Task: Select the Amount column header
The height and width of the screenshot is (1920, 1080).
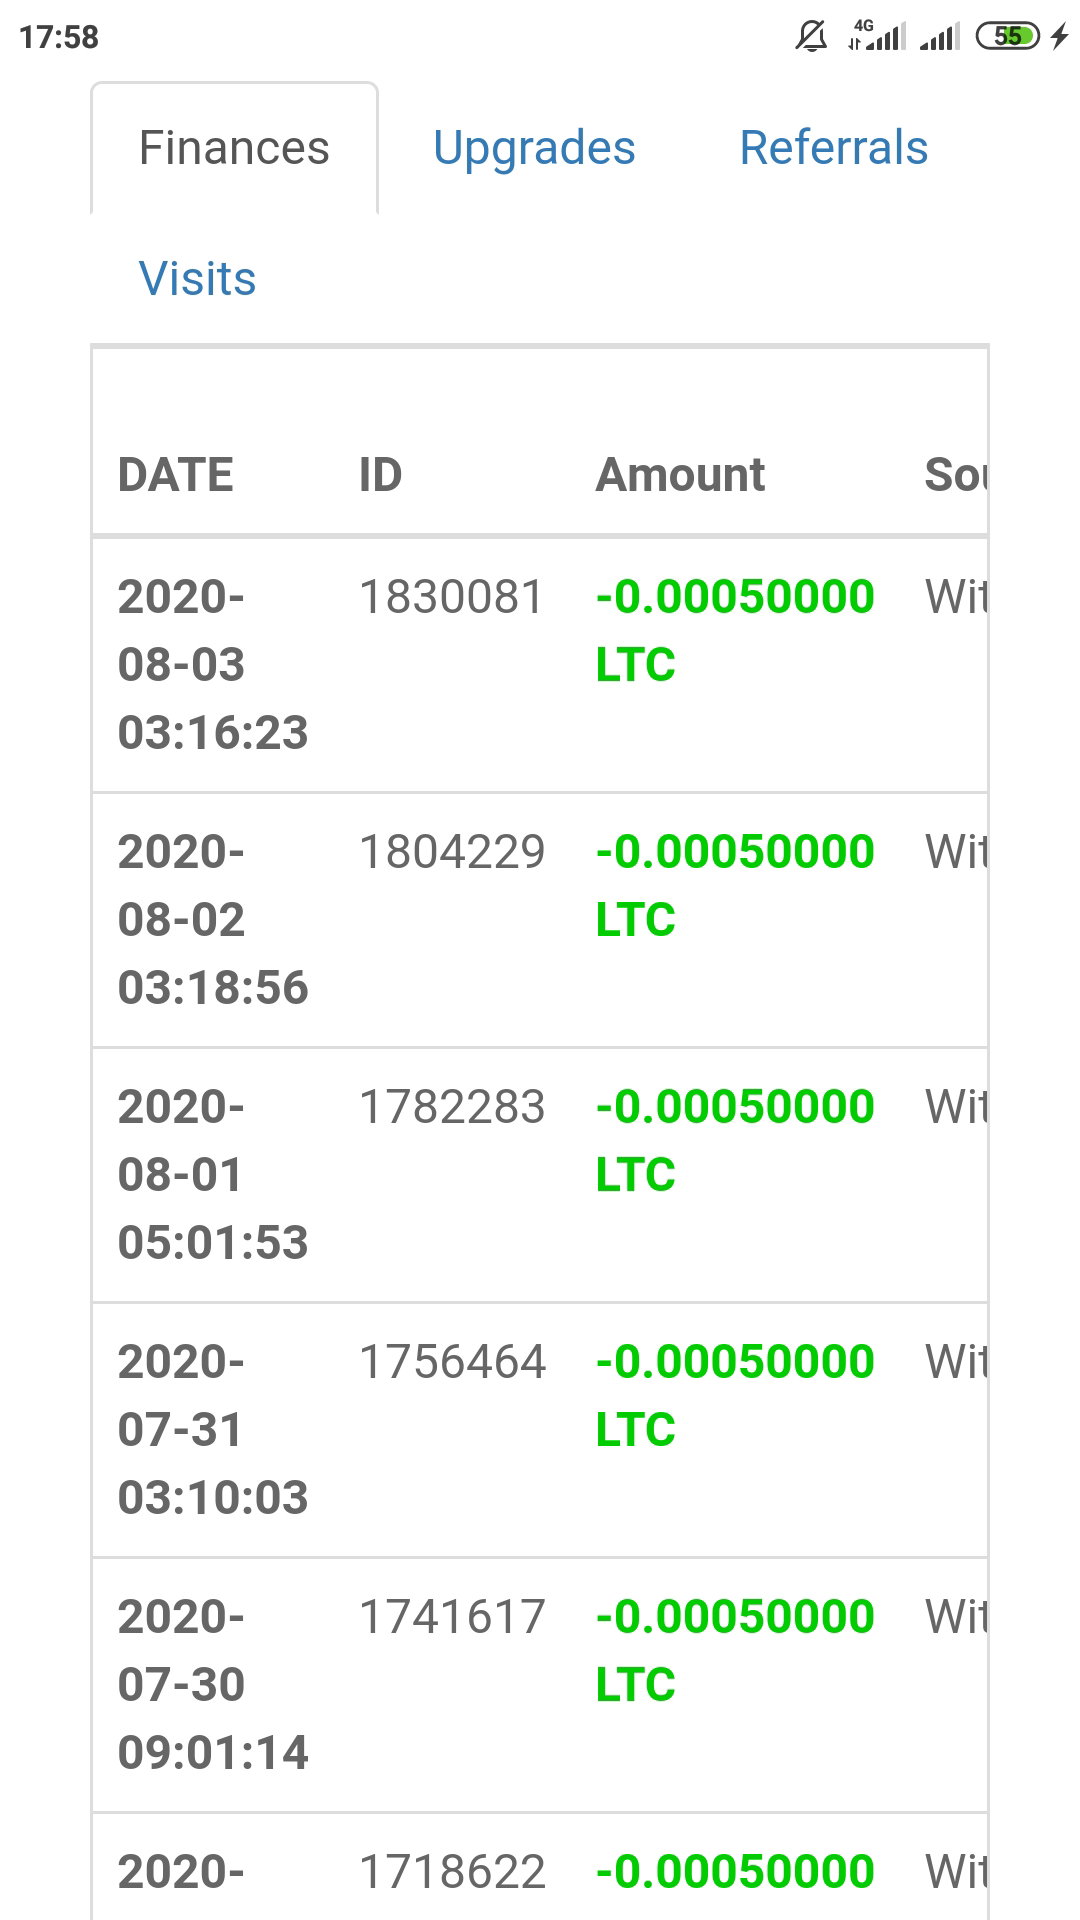Action: [x=680, y=475]
